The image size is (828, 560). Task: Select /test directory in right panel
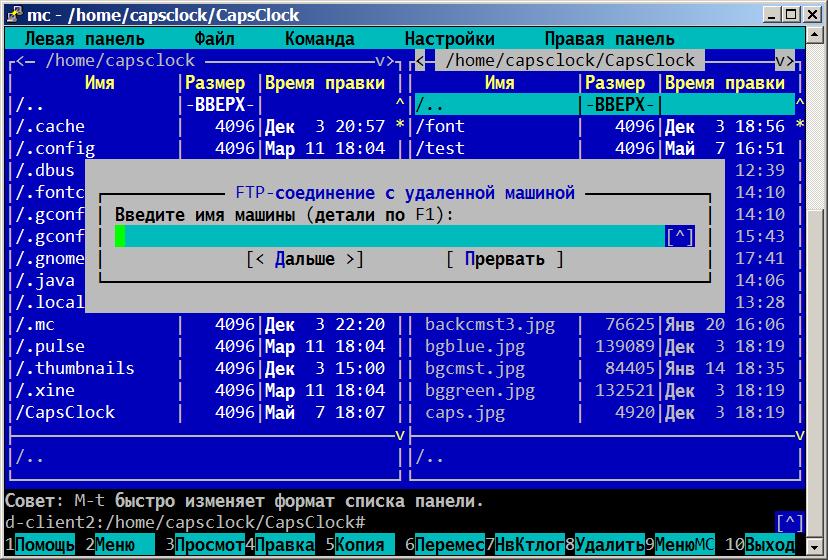[605, 148]
